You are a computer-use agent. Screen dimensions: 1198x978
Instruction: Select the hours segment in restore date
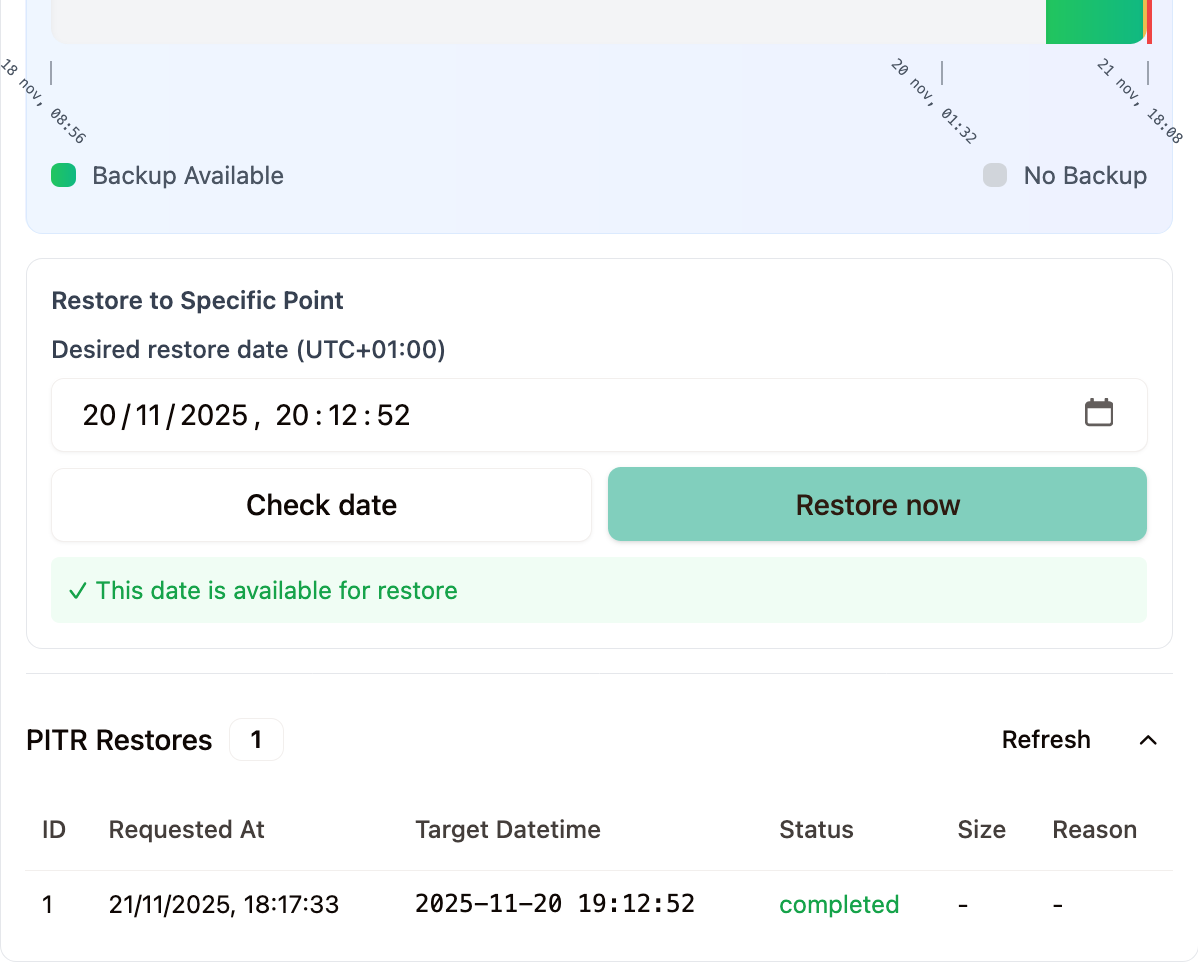[x=291, y=415]
